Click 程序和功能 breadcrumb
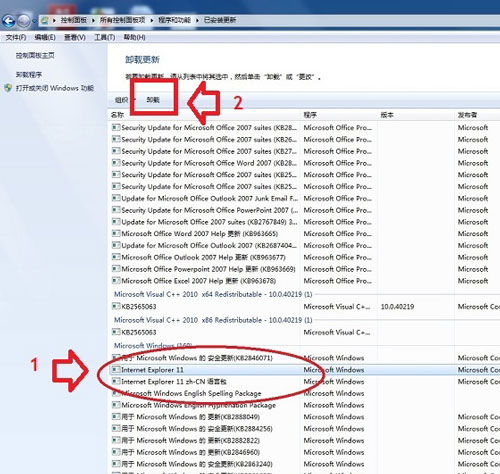This screenshot has height=474, width=500. coord(174,20)
